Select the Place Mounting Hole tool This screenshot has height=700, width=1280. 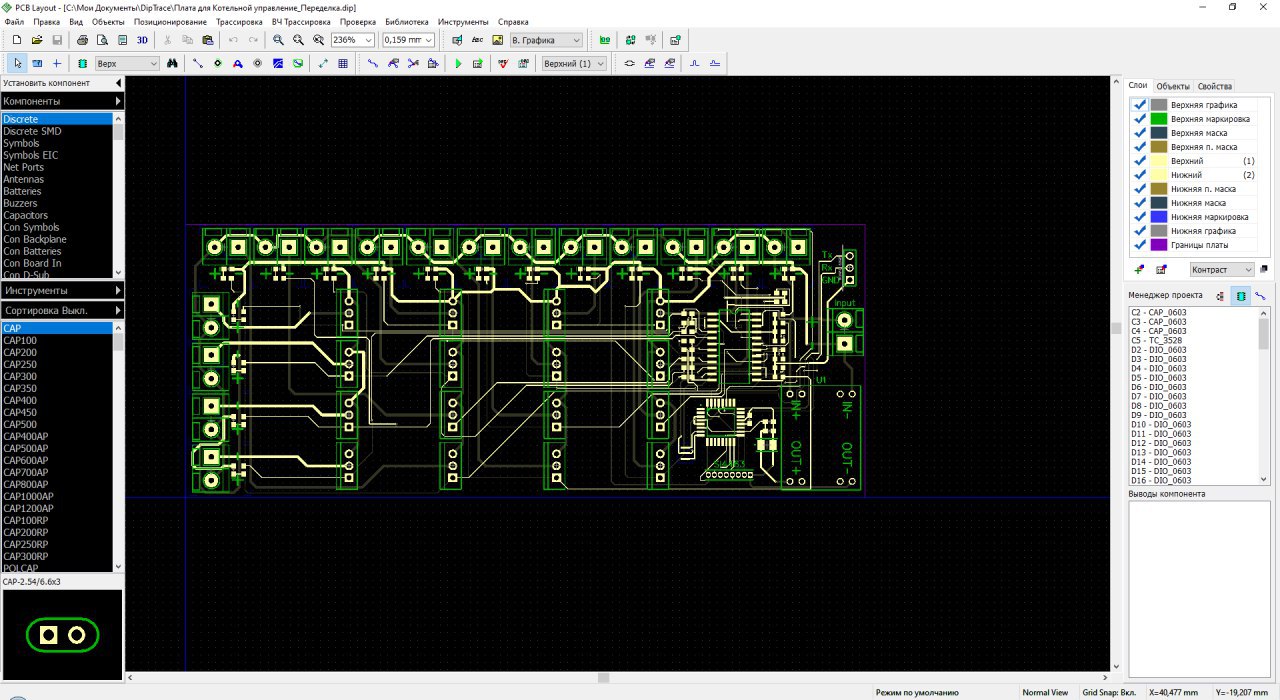[x=257, y=63]
